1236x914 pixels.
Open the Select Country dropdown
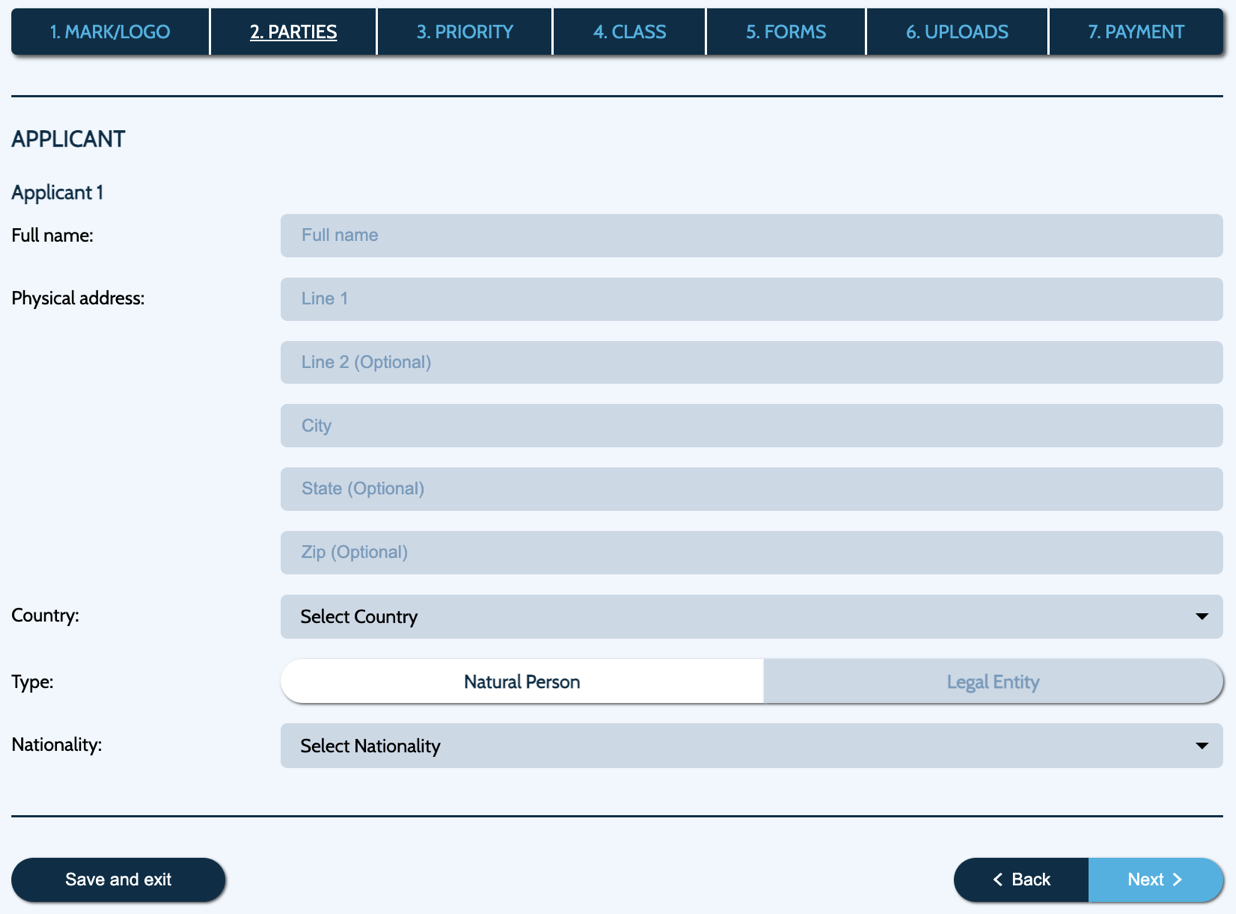coord(751,617)
